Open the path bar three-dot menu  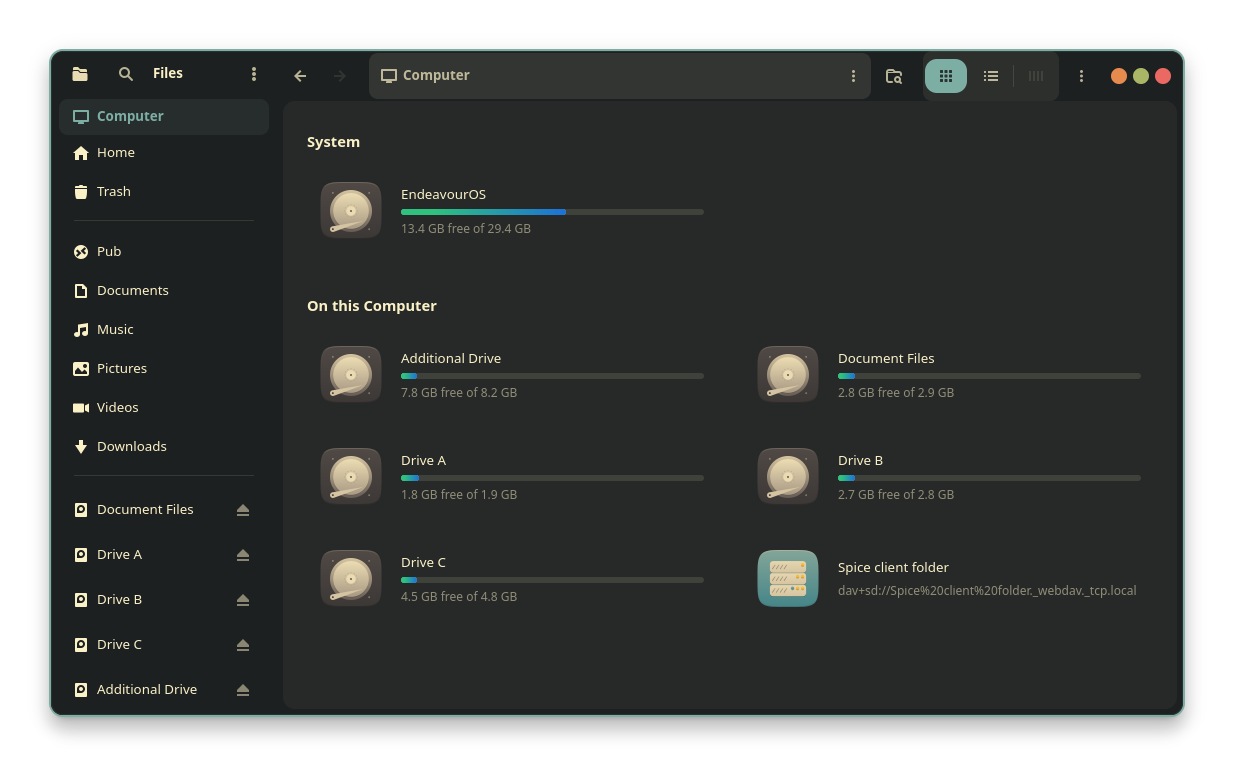tap(853, 76)
